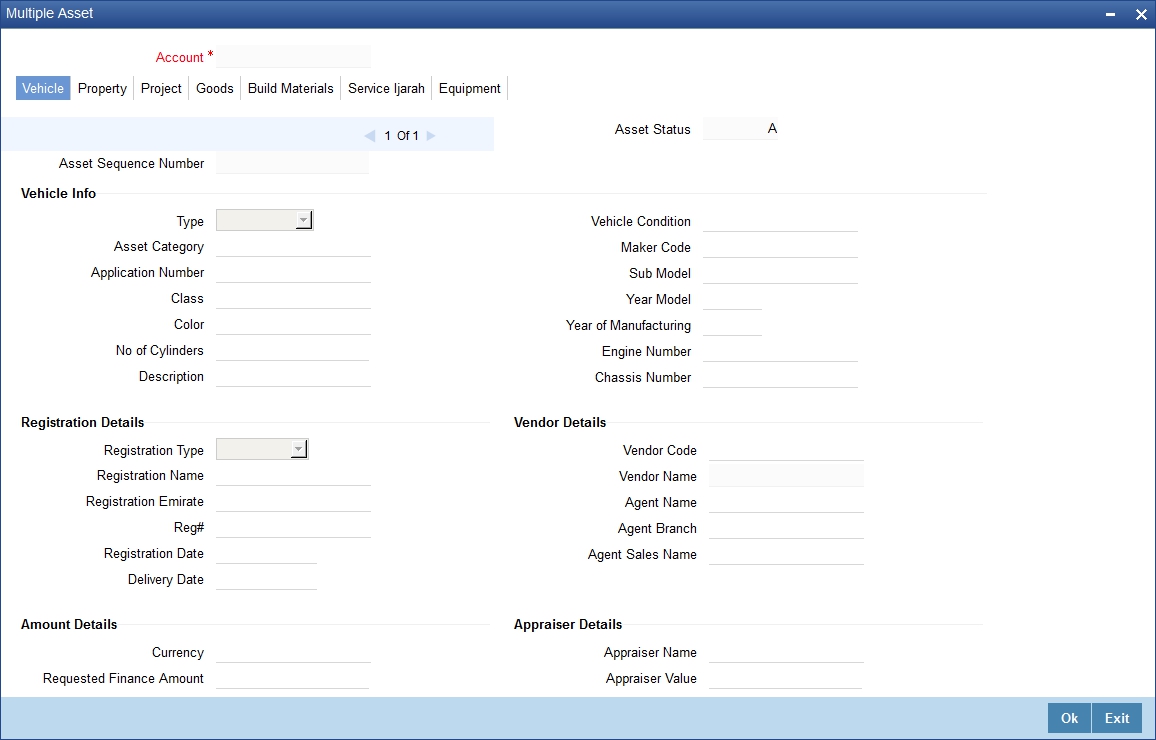Switch to the Equipment tab

470,88
